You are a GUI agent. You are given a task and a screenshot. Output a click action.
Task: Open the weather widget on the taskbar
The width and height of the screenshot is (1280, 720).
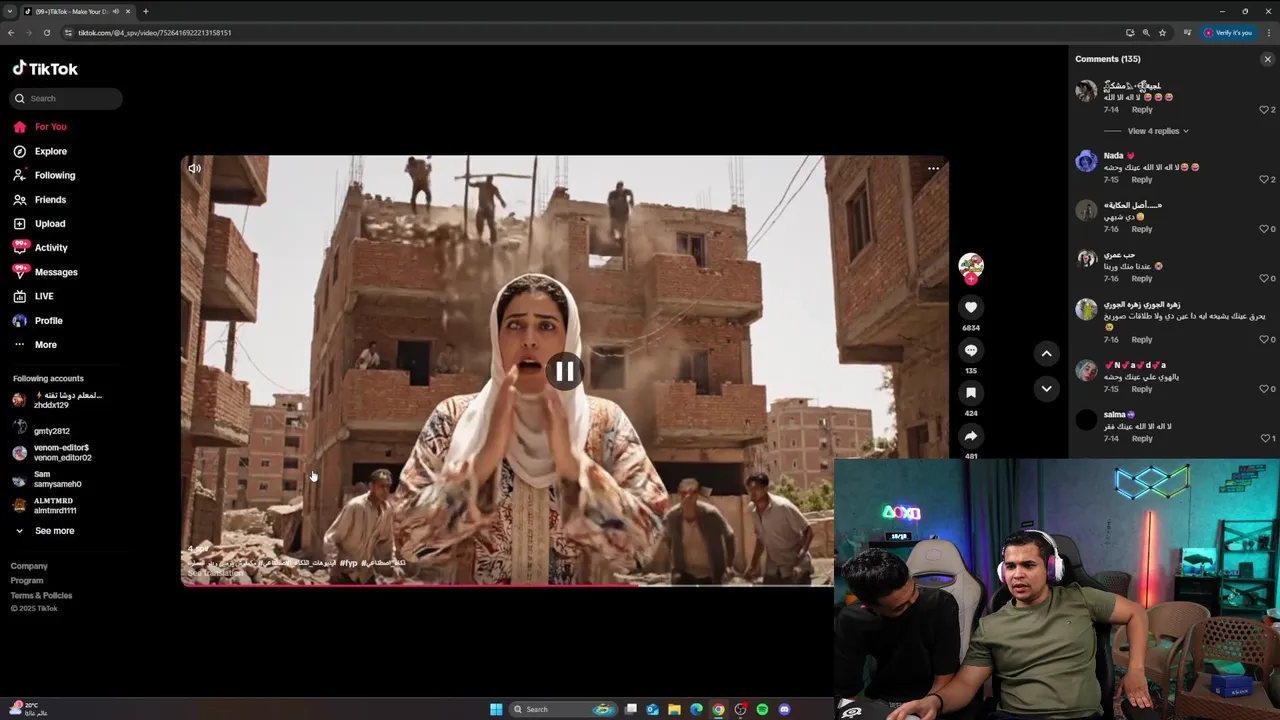[28, 708]
